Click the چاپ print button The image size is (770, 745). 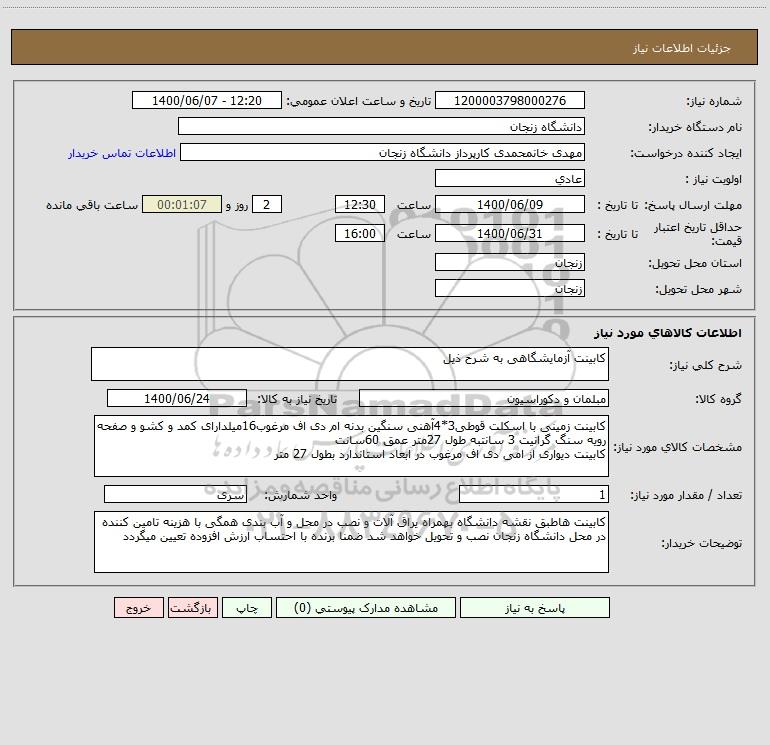click(247, 607)
